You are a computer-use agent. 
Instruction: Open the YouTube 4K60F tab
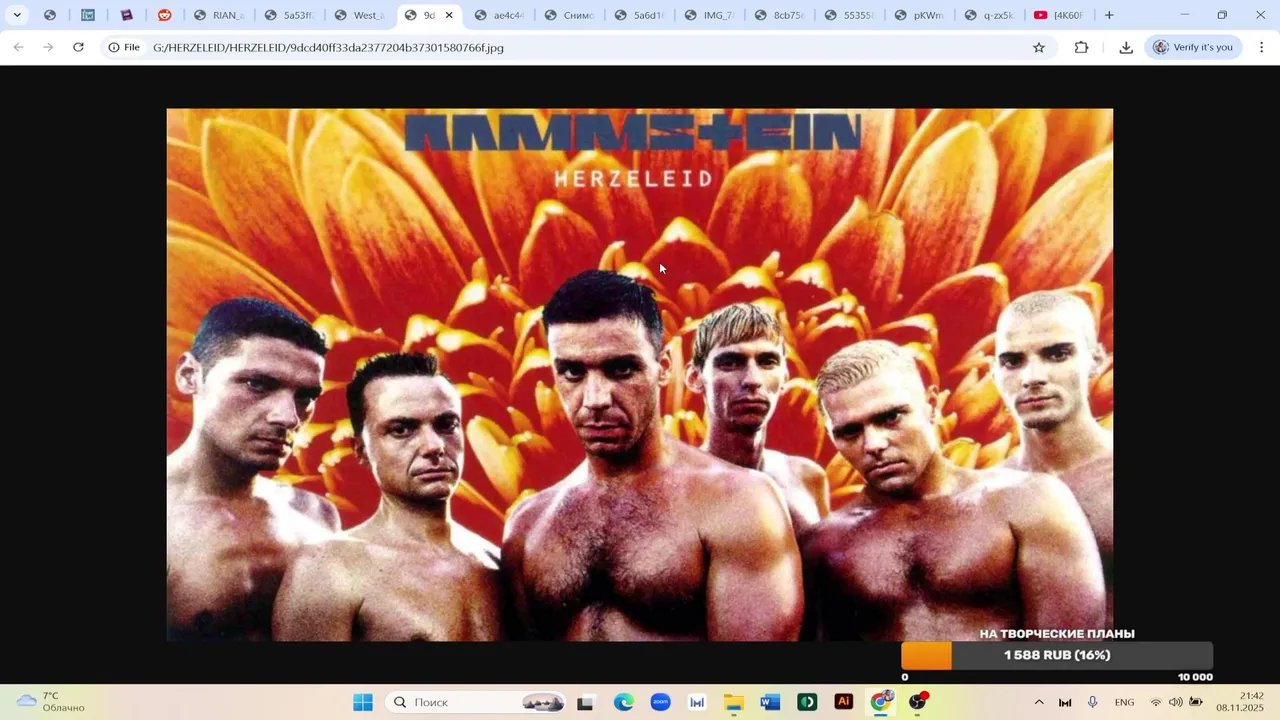point(1061,15)
